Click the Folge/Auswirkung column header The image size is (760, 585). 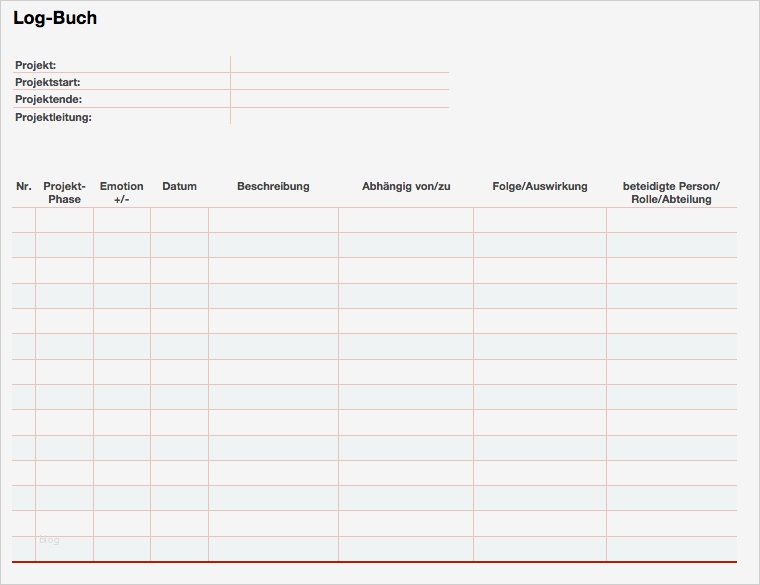click(x=540, y=186)
